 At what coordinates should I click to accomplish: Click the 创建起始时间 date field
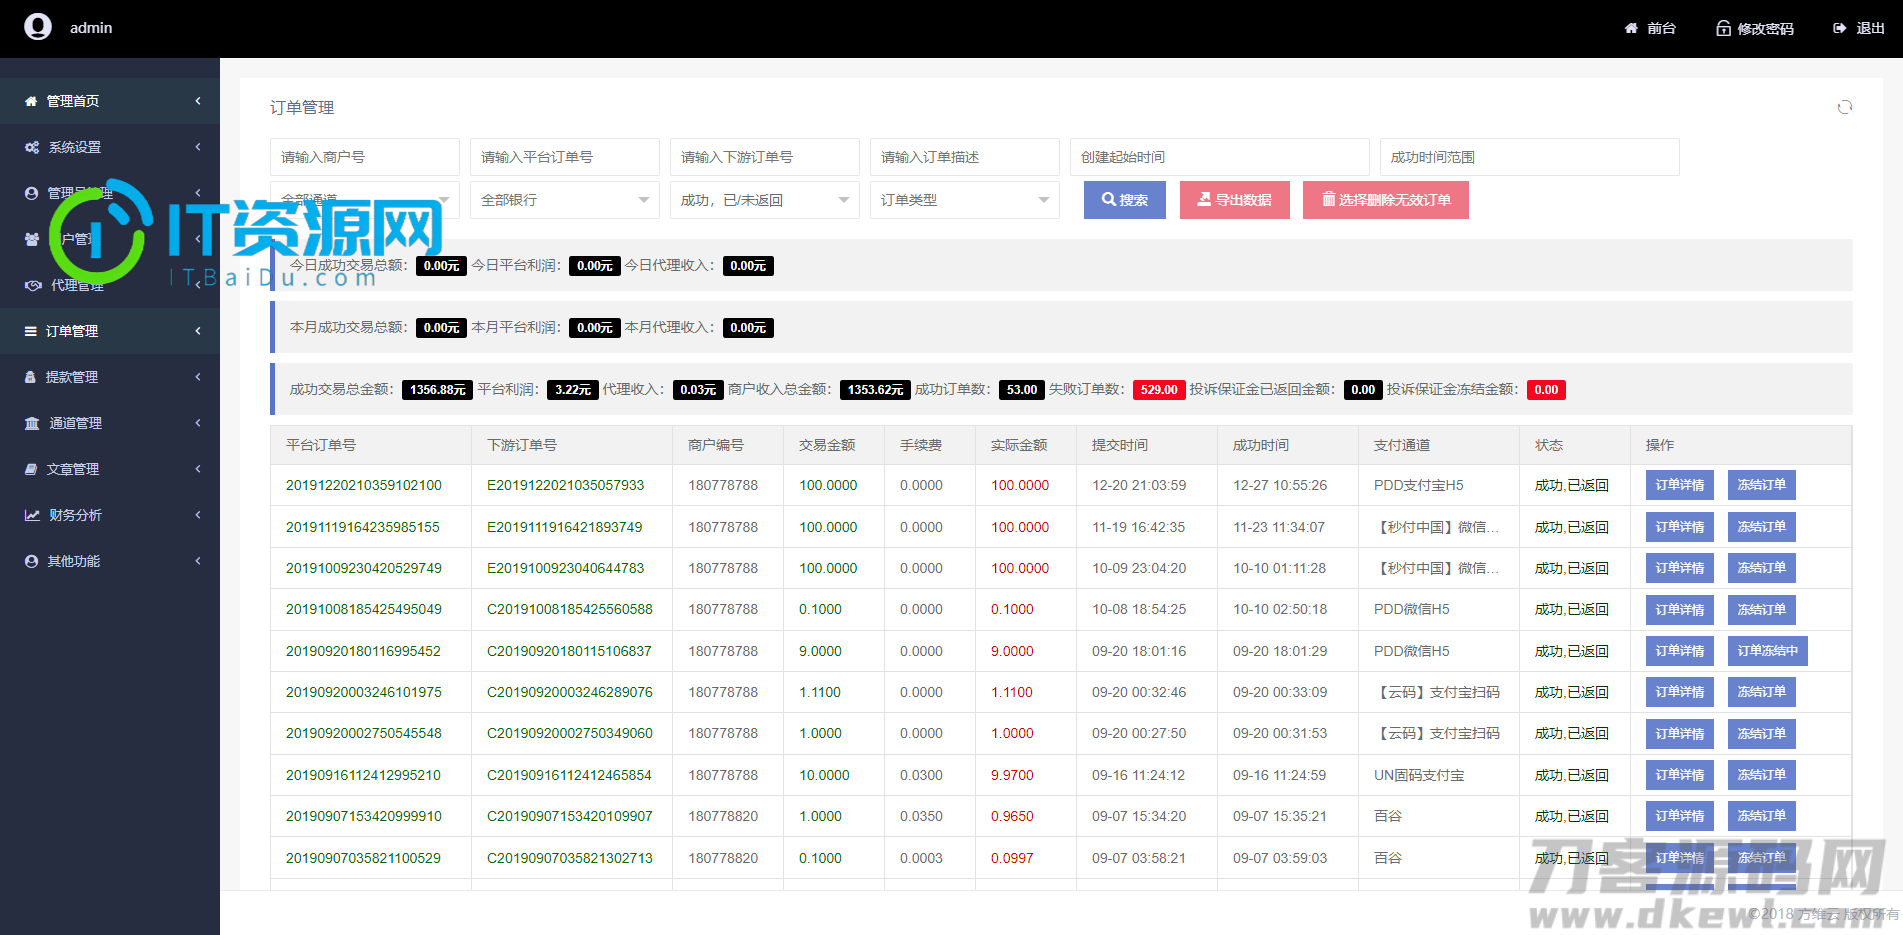(1220, 157)
